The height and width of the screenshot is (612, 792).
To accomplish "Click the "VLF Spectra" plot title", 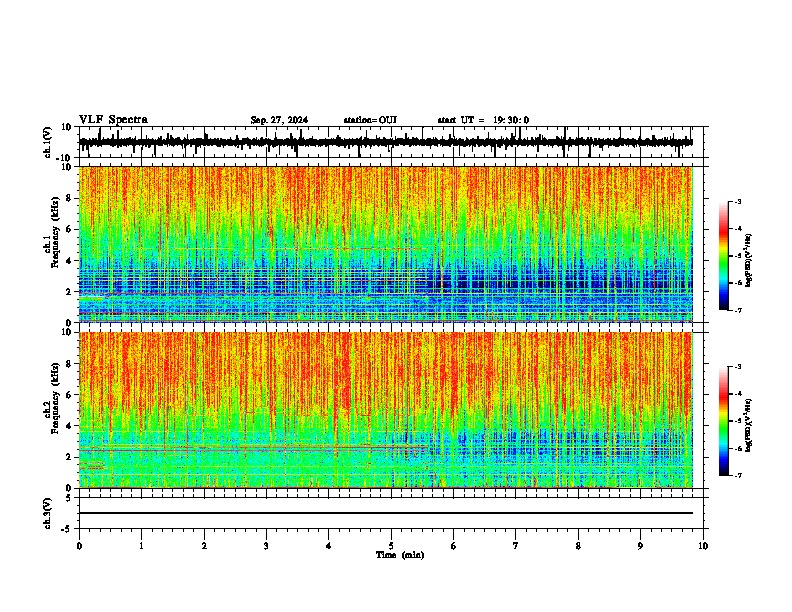I will tap(113, 119).
